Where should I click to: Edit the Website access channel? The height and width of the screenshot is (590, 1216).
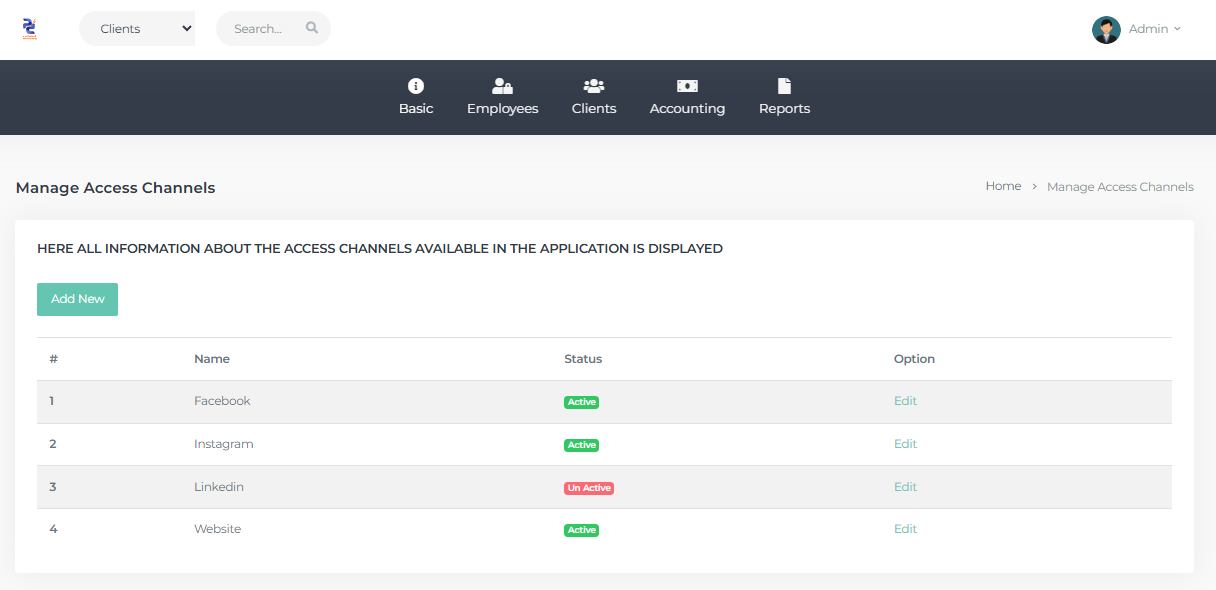(x=905, y=529)
